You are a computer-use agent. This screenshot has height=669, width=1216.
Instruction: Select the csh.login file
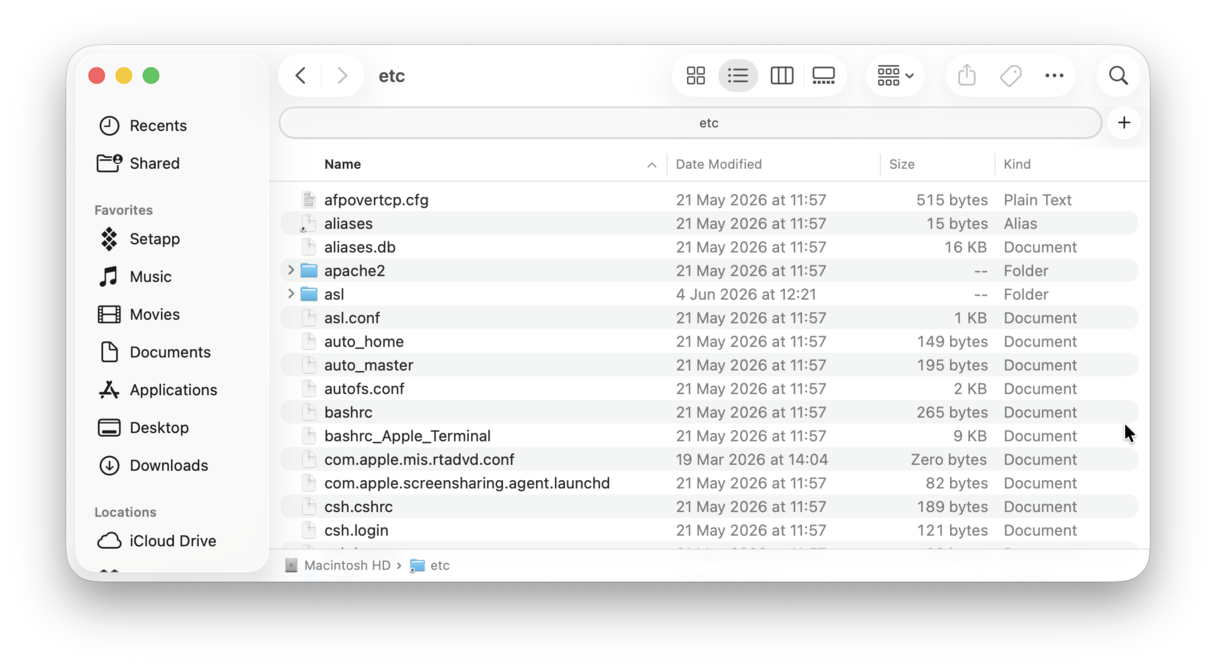[709, 531]
